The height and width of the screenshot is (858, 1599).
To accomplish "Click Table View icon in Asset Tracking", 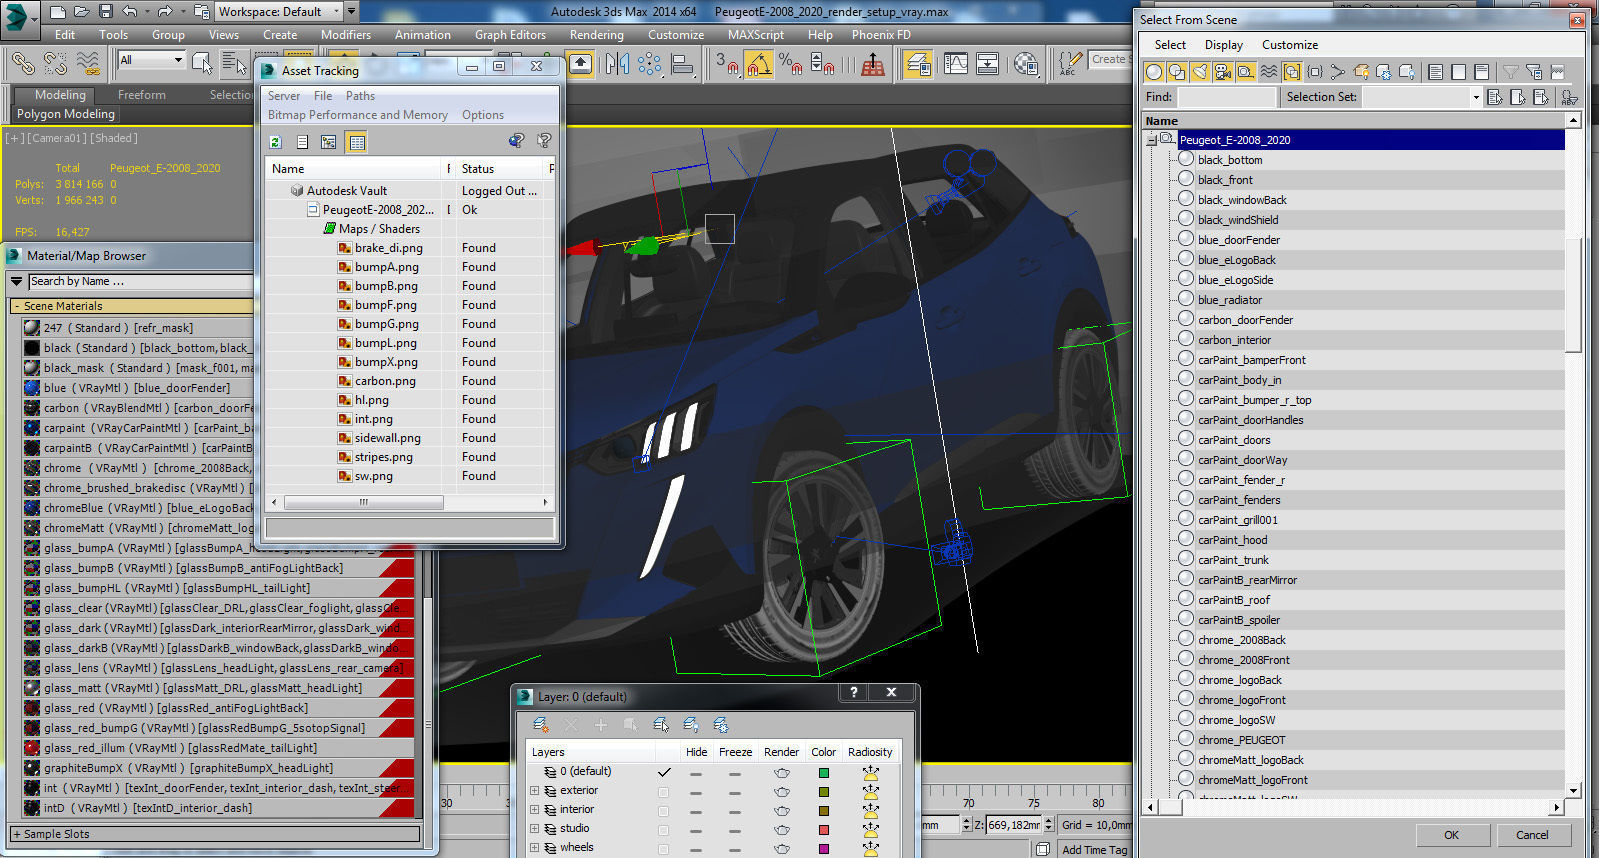I will (x=357, y=142).
